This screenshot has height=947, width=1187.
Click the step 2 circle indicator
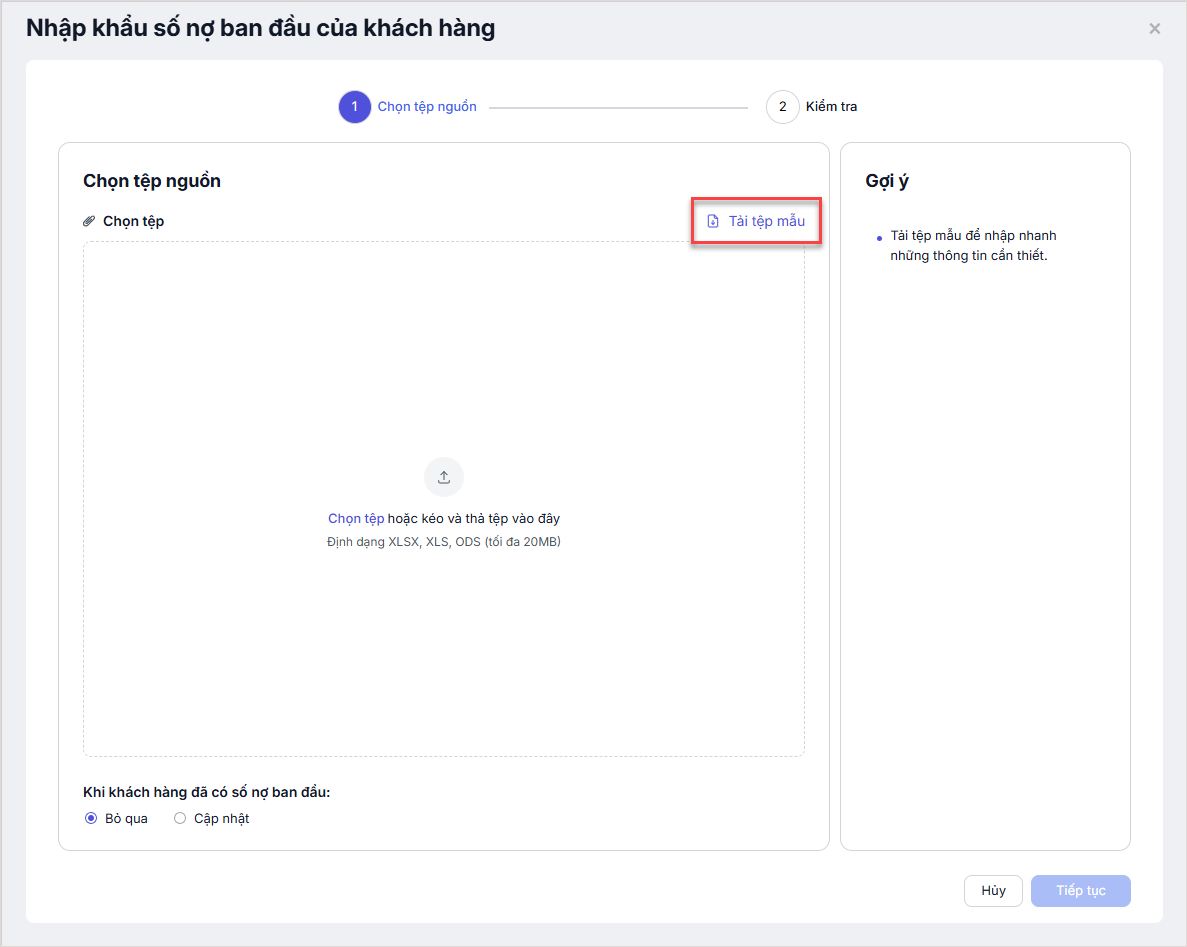click(782, 107)
